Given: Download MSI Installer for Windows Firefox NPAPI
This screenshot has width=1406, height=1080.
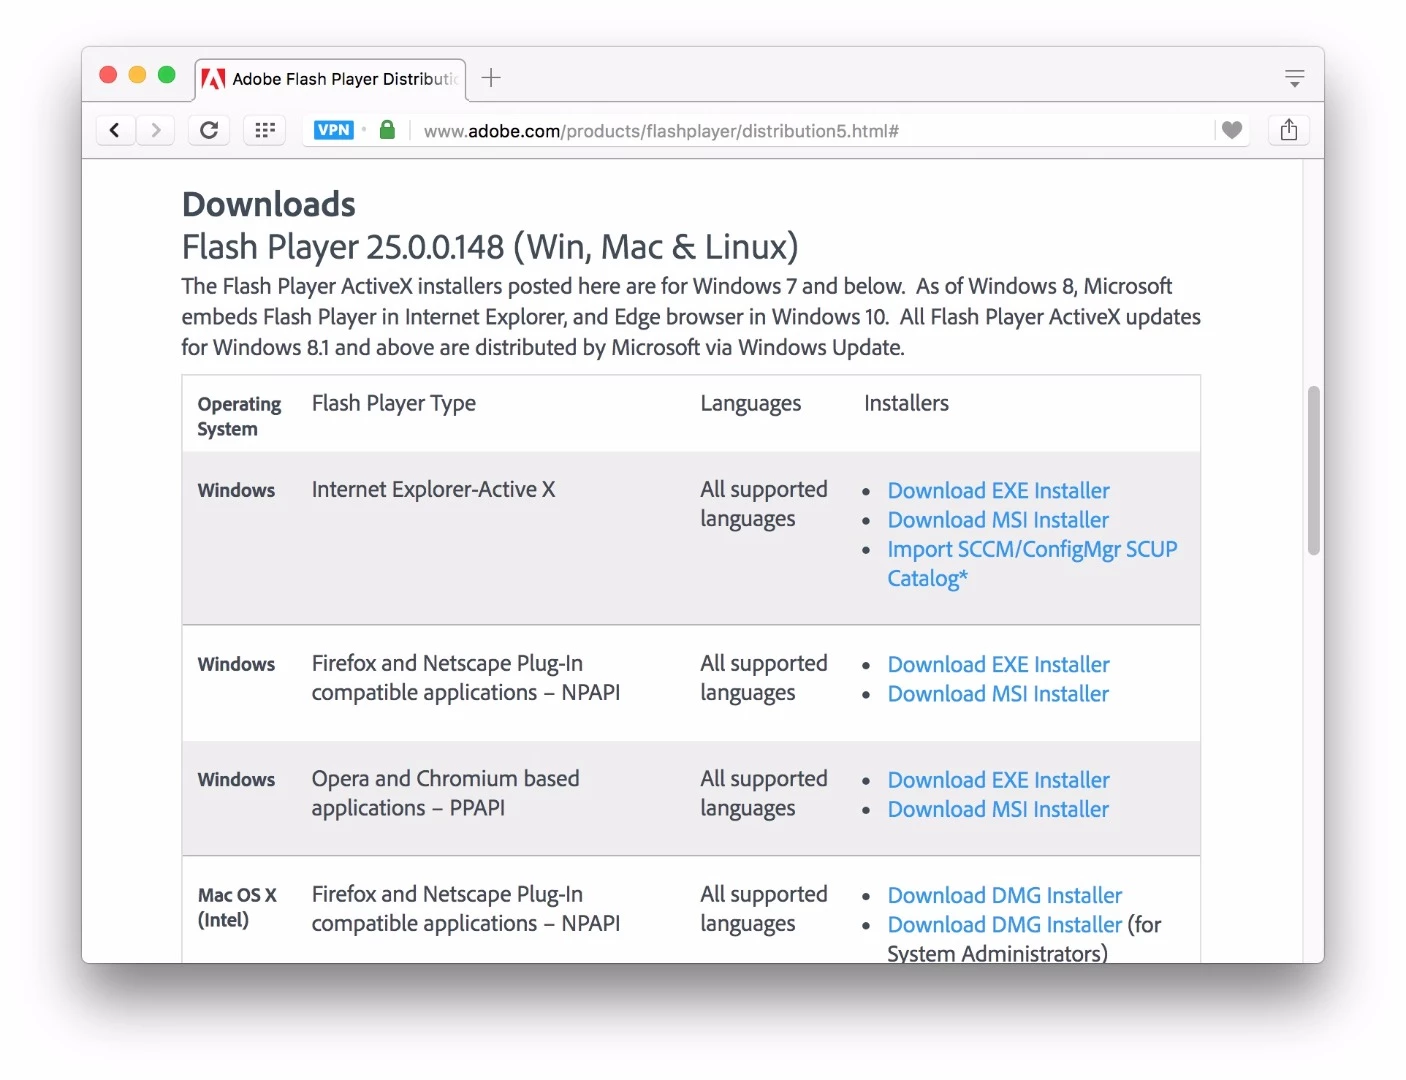Looking at the screenshot, I should [x=998, y=694].
